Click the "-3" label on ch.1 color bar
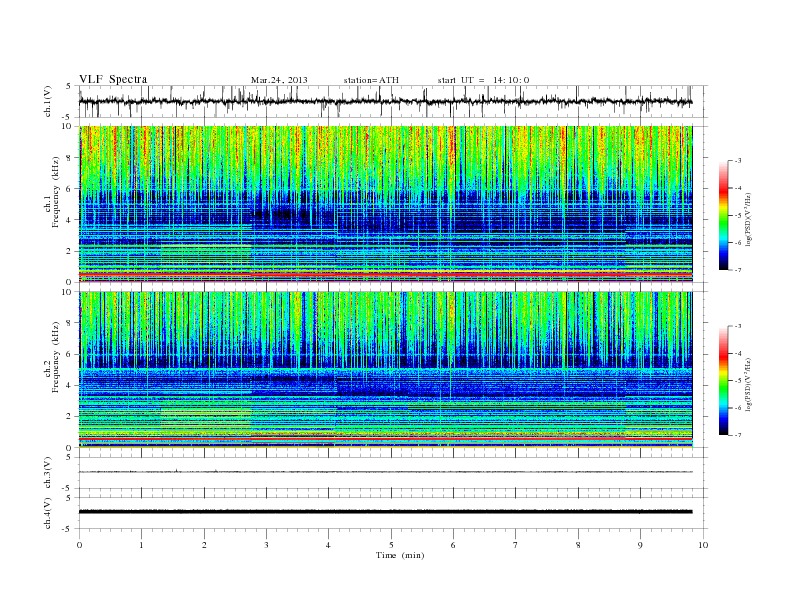Viewport: 792px width, 612px height. click(x=737, y=161)
